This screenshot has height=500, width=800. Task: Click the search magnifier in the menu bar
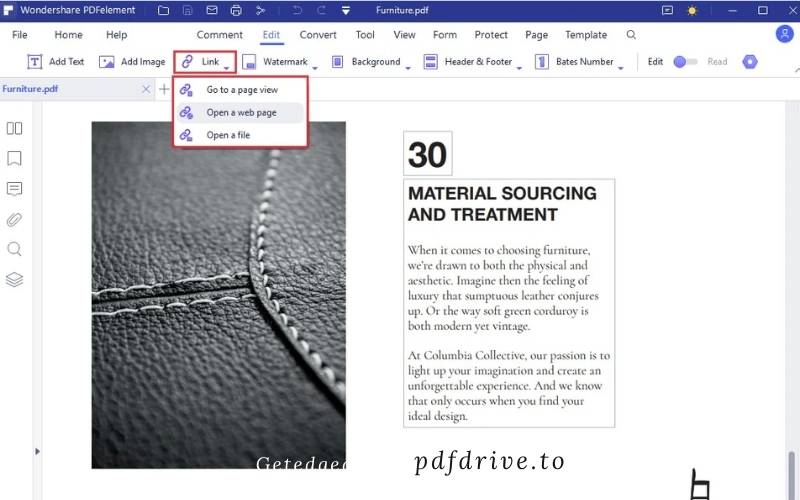pyautogui.click(x=631, y=35)
